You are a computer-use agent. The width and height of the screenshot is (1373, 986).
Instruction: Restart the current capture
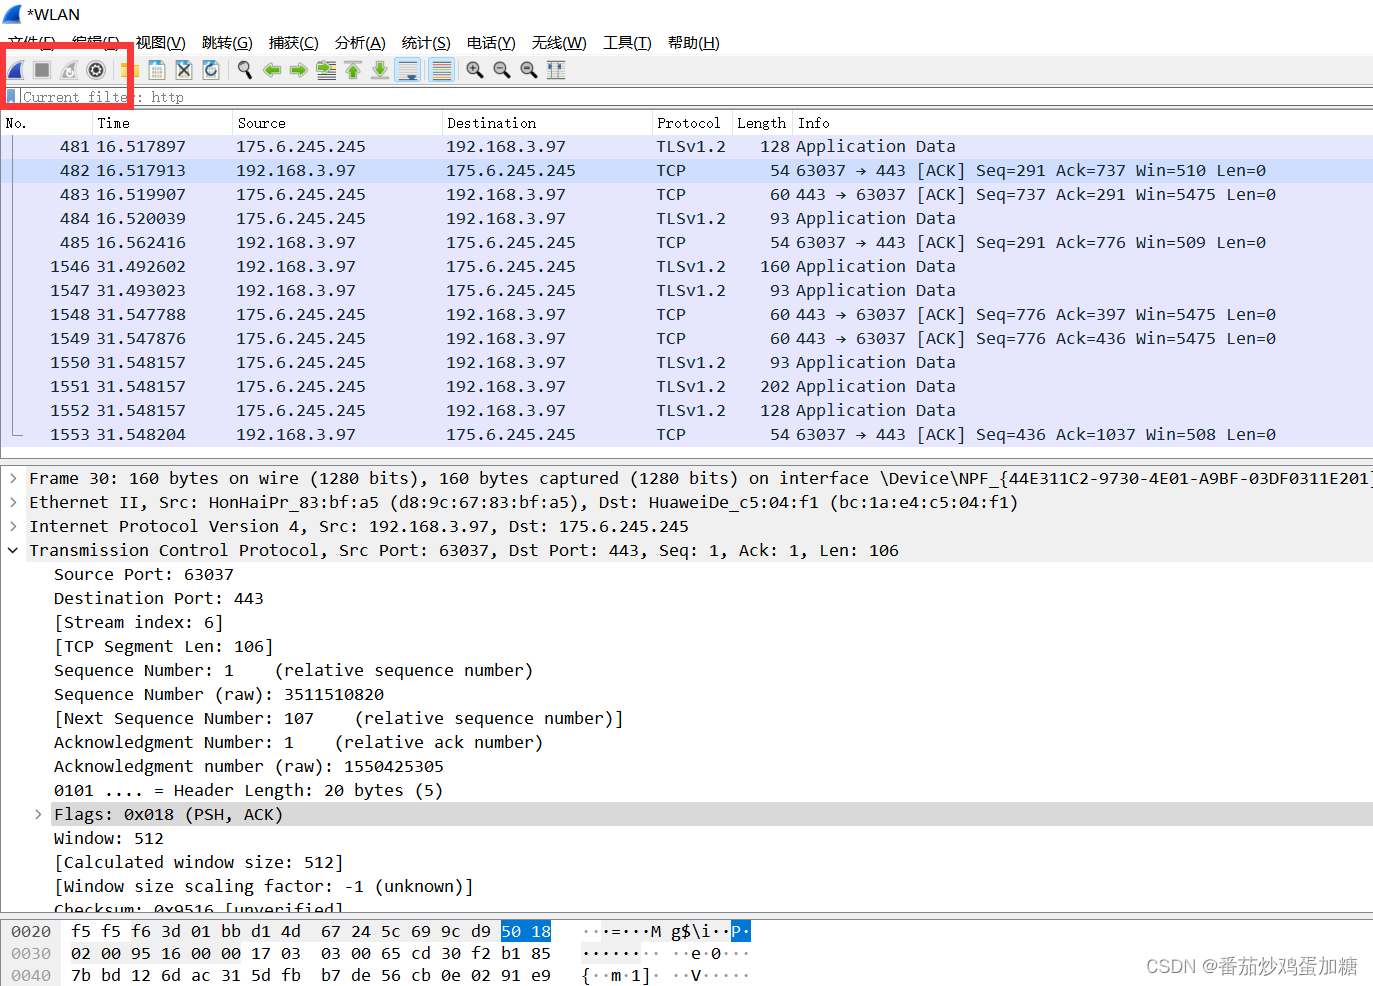69,70
